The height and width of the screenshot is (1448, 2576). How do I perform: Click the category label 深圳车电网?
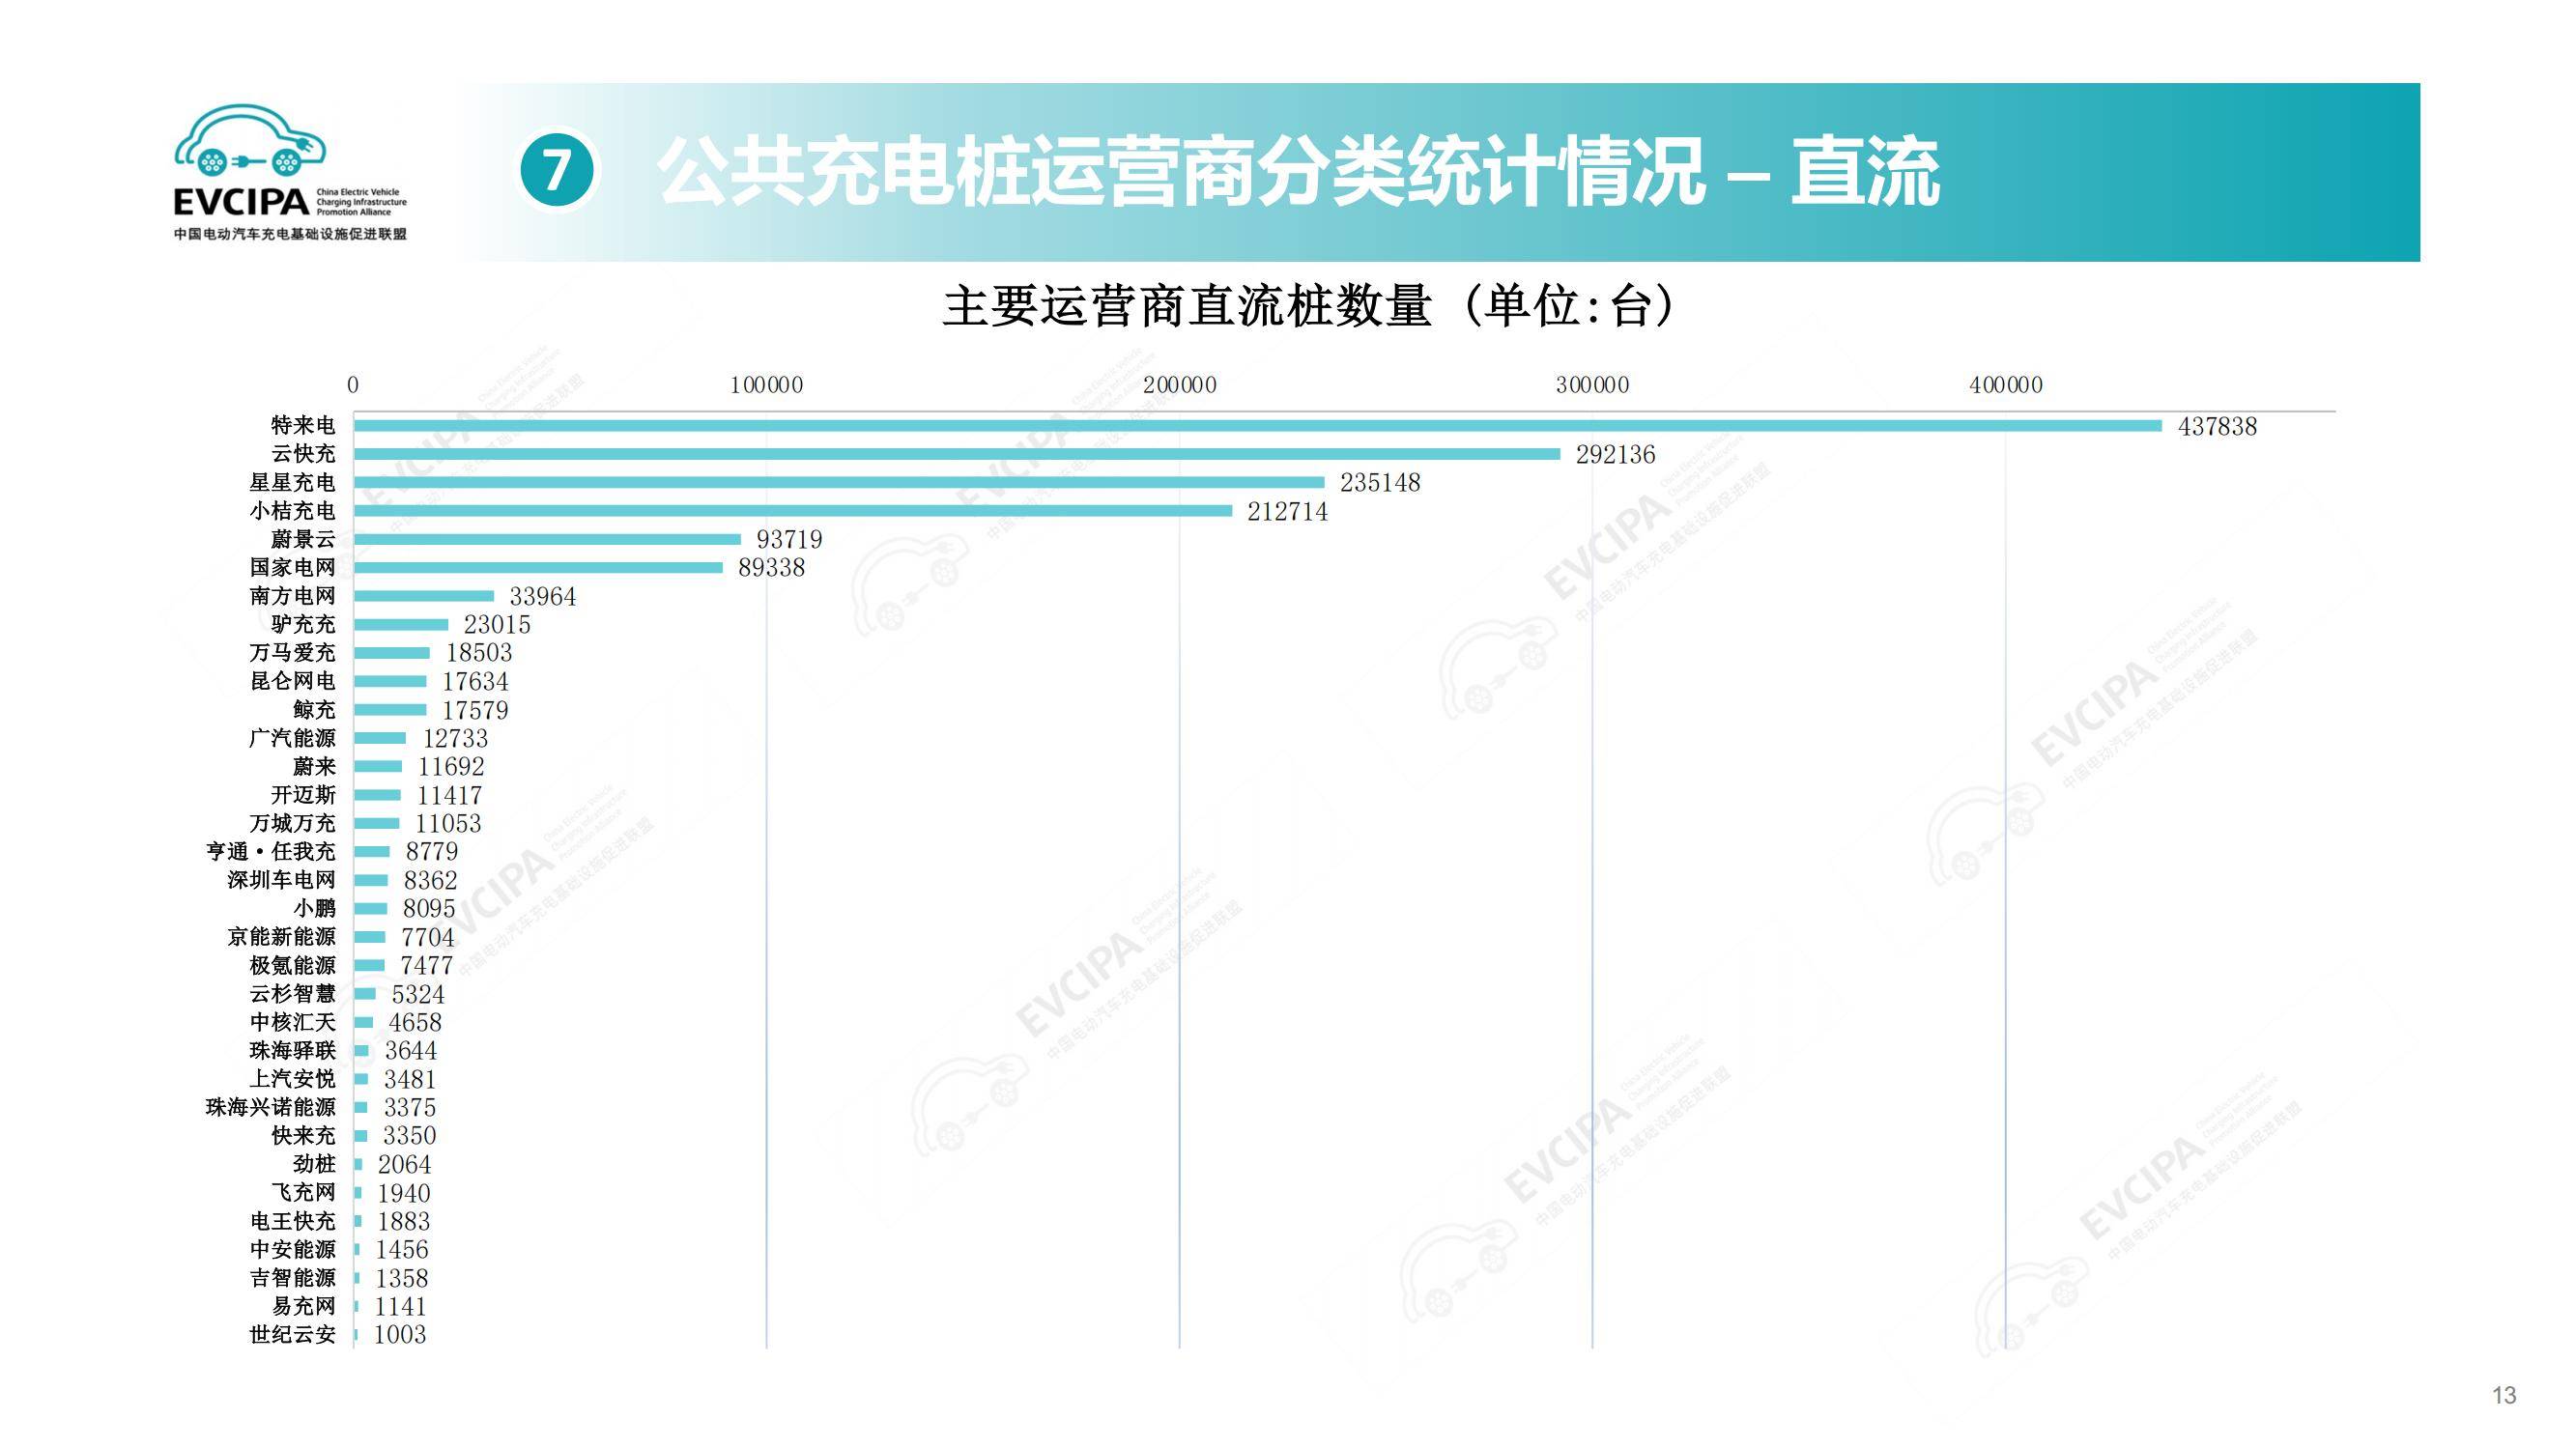[x=281, y=880]
